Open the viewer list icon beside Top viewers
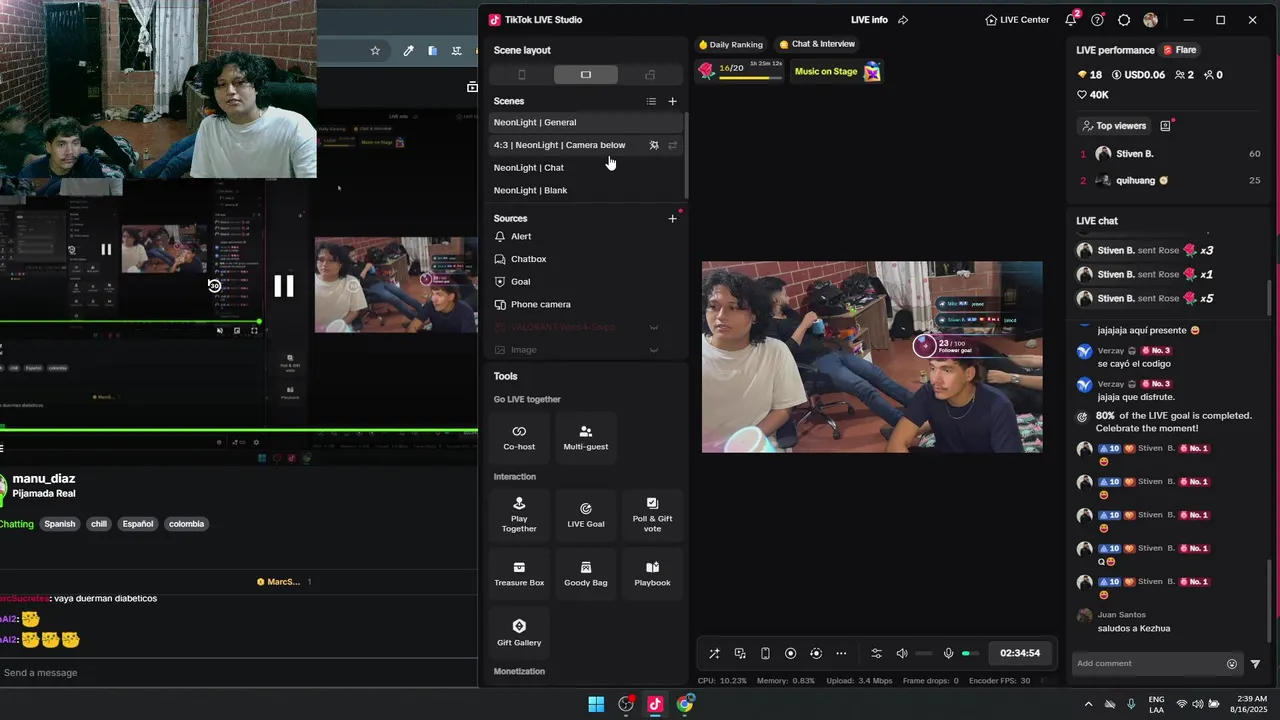1280x720 pixels. pos(1165,126)
